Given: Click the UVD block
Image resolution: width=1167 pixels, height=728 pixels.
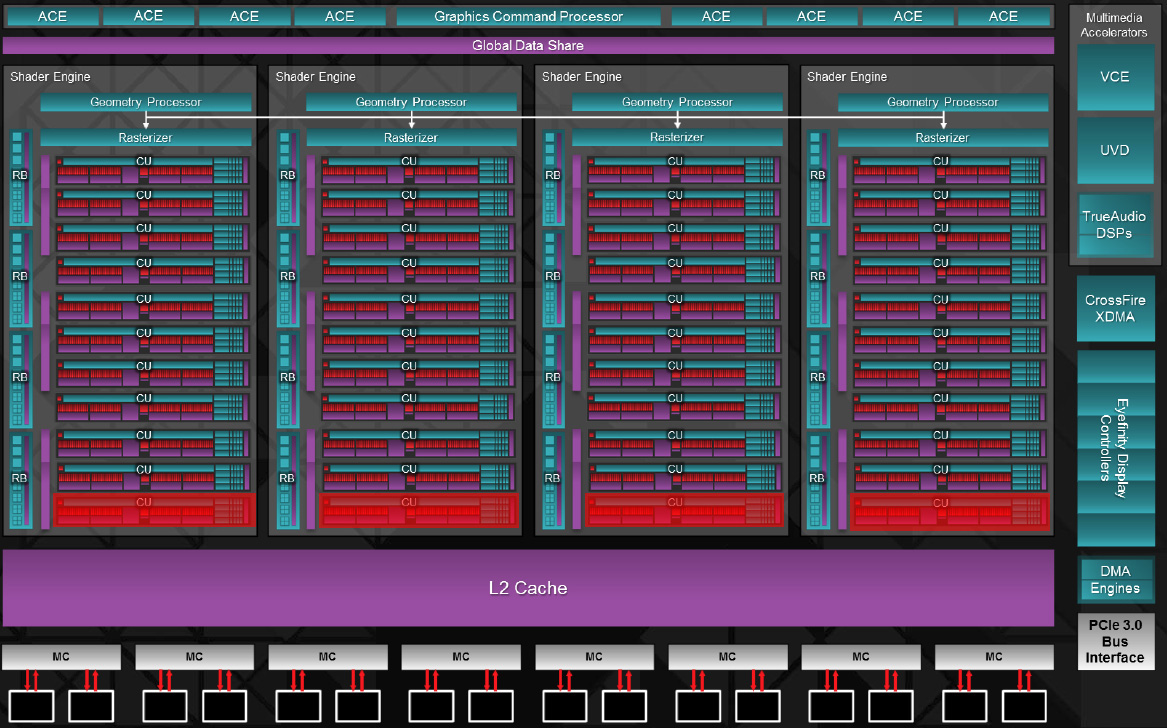Looking at the screenshot, I should pos(1114,150).
